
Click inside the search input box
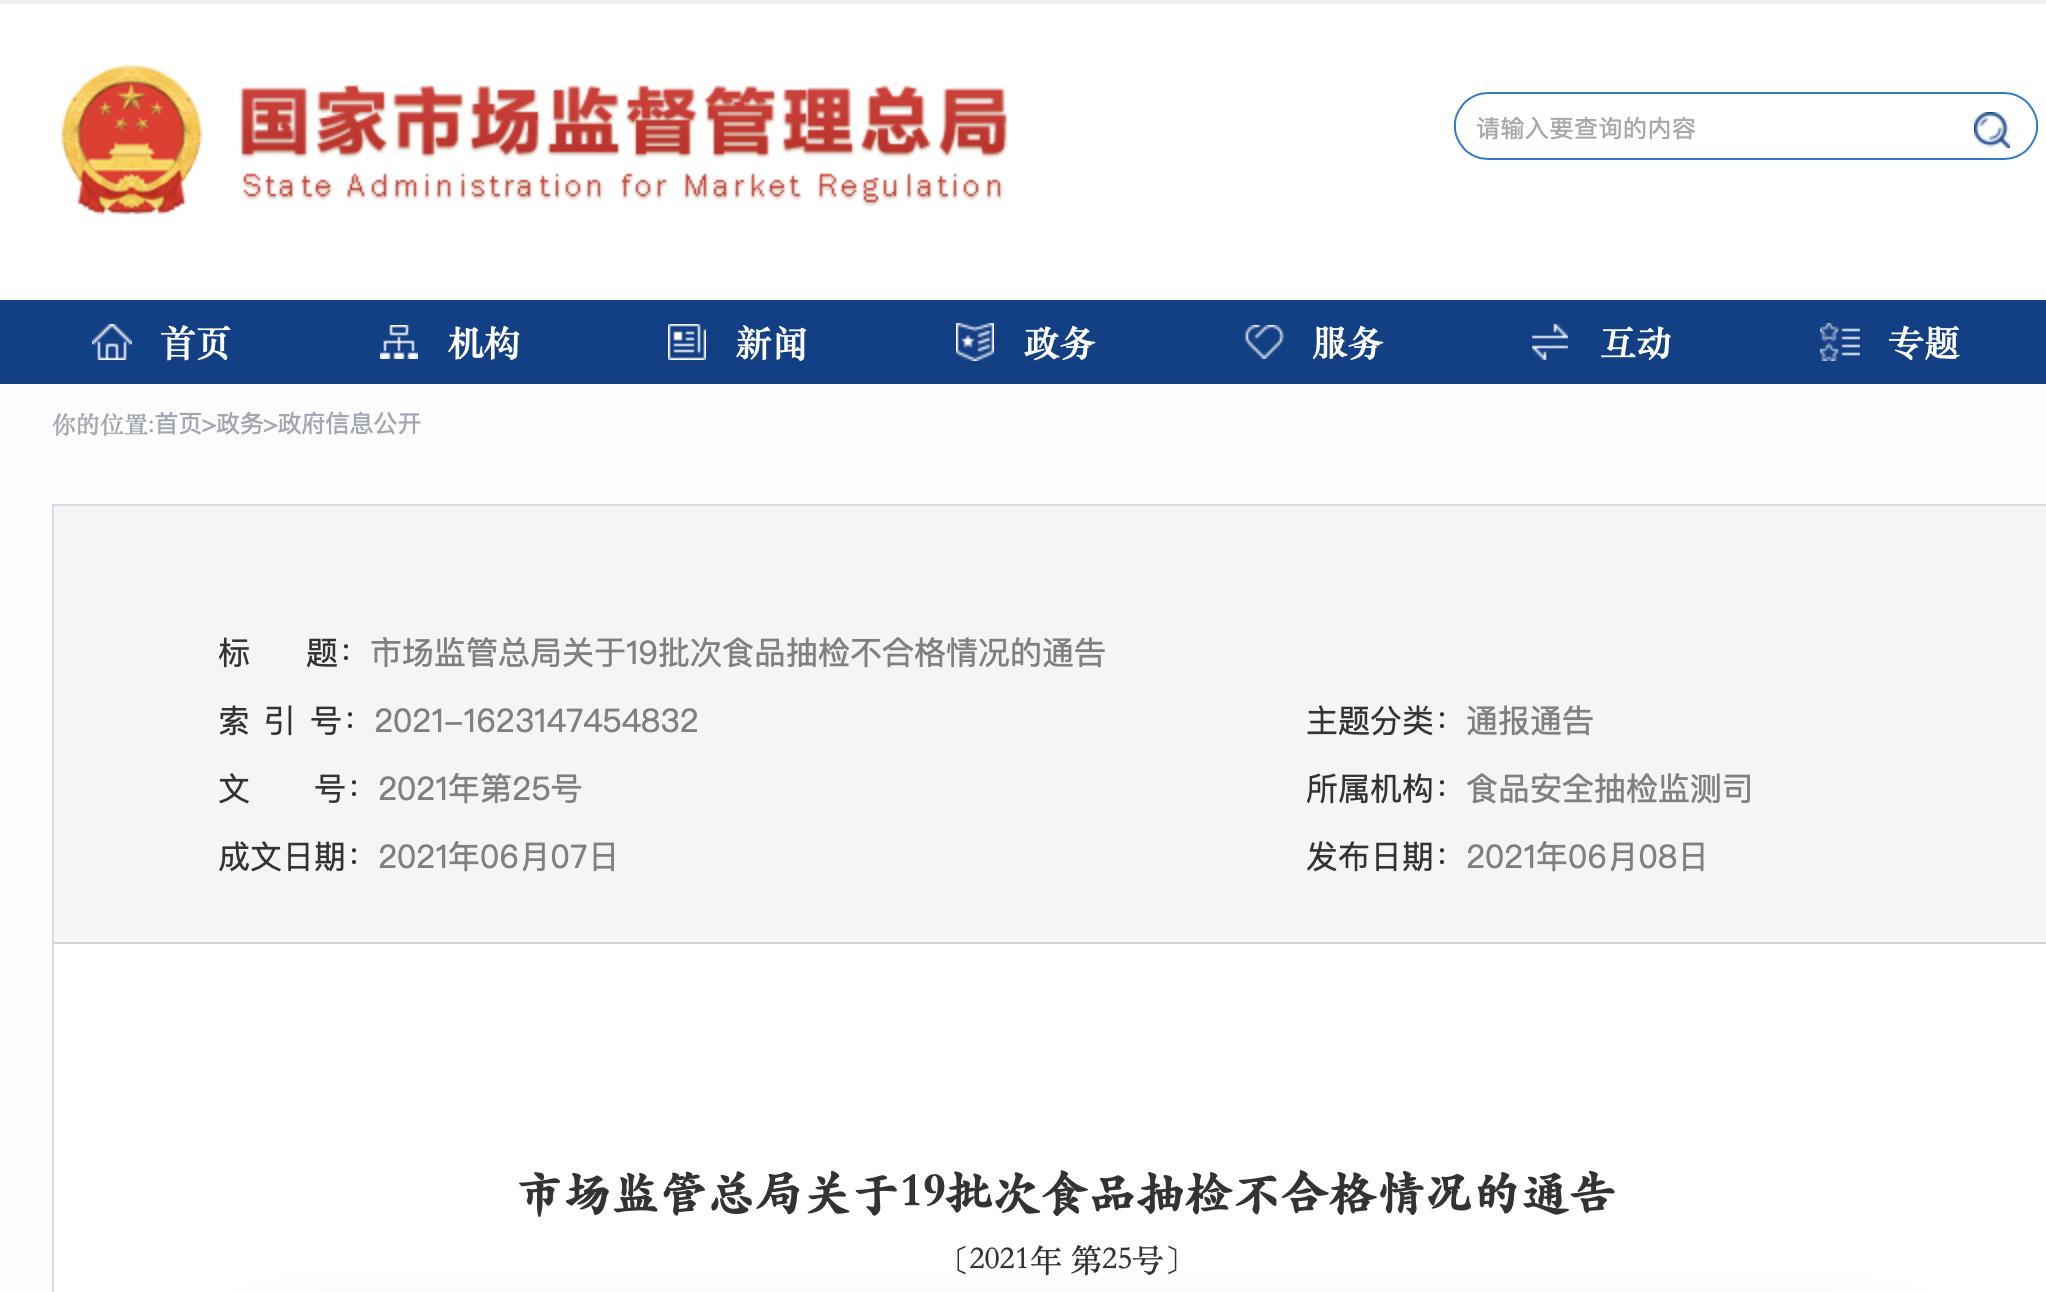click(1700, 127)
